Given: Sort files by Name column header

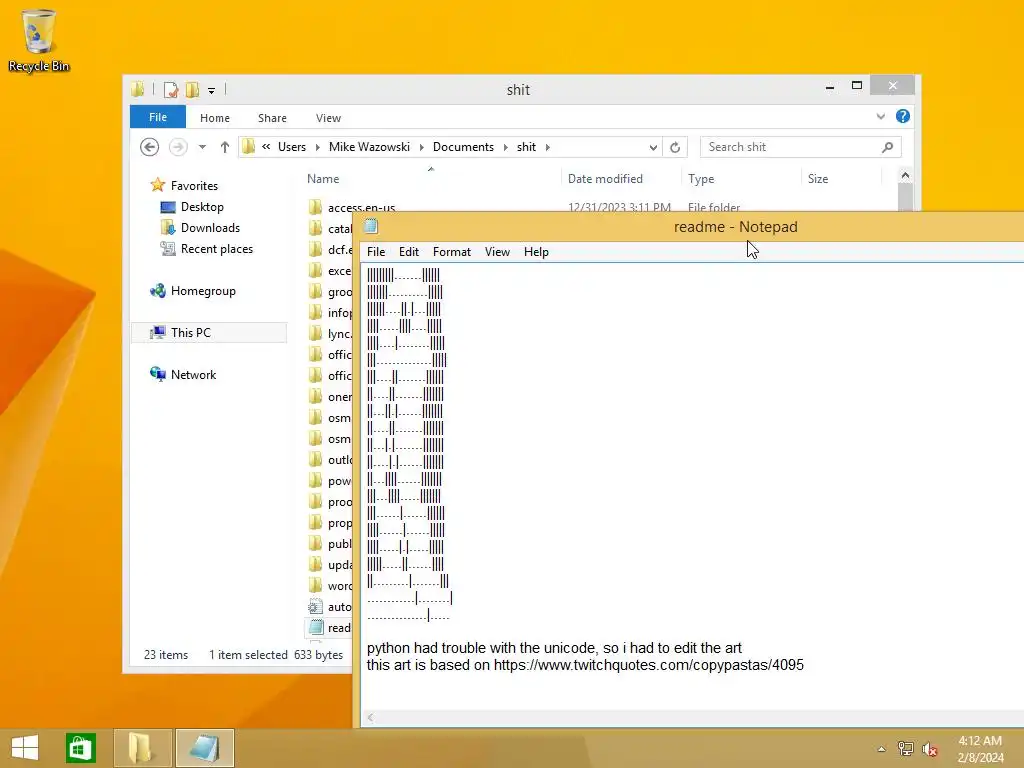Looking at the screenshot, I should (323, 178).
